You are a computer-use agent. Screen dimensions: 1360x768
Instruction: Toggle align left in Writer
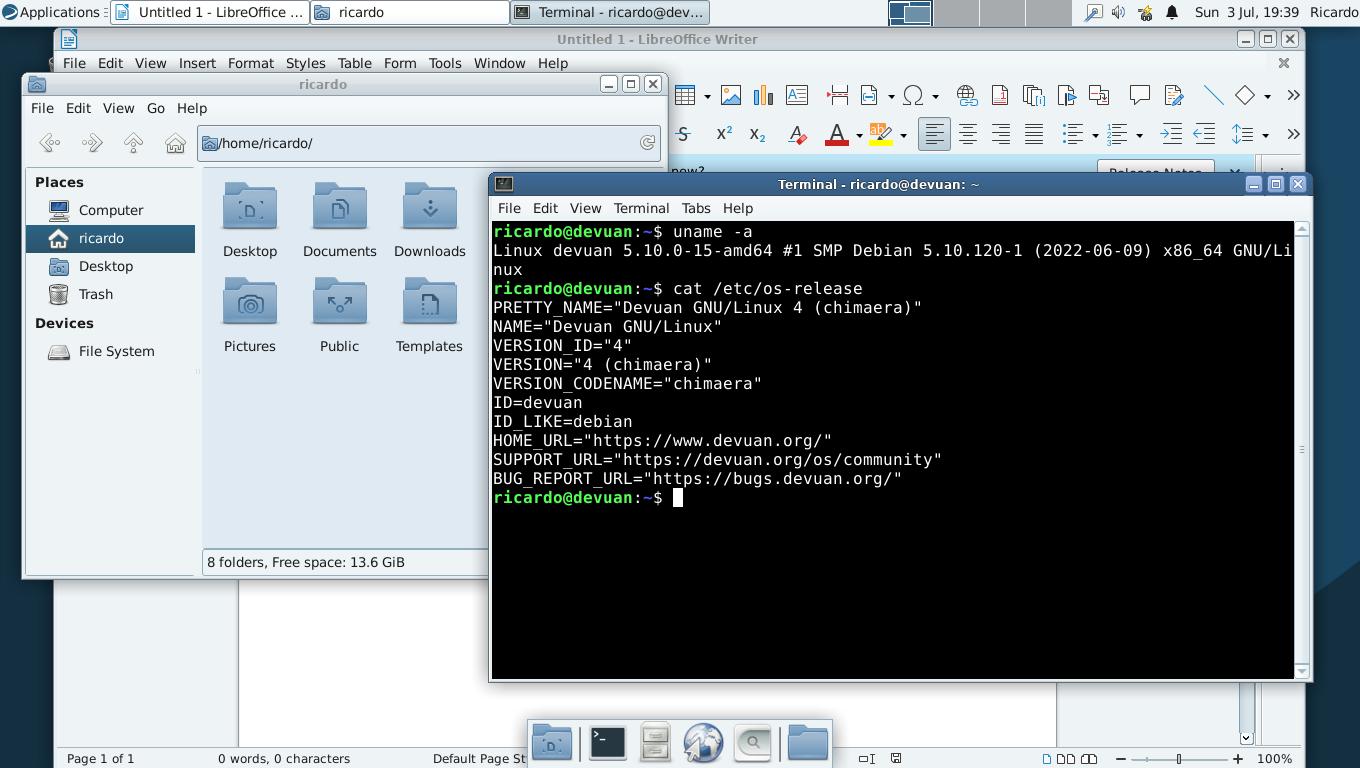tap(934, 134)
